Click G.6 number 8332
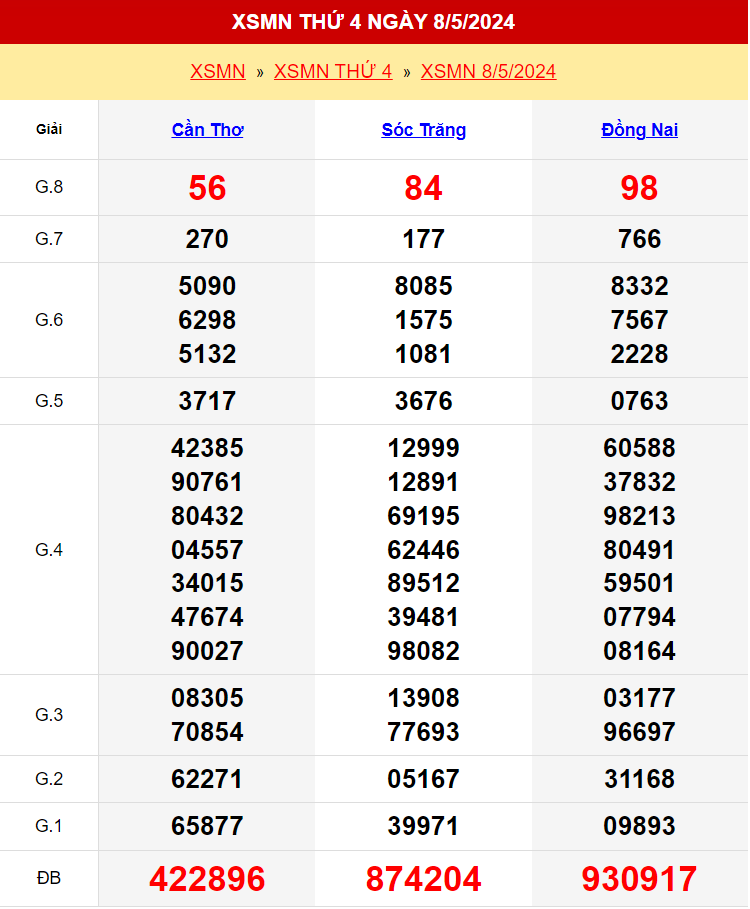Screen dimensions: 750x909 [640, 286]
